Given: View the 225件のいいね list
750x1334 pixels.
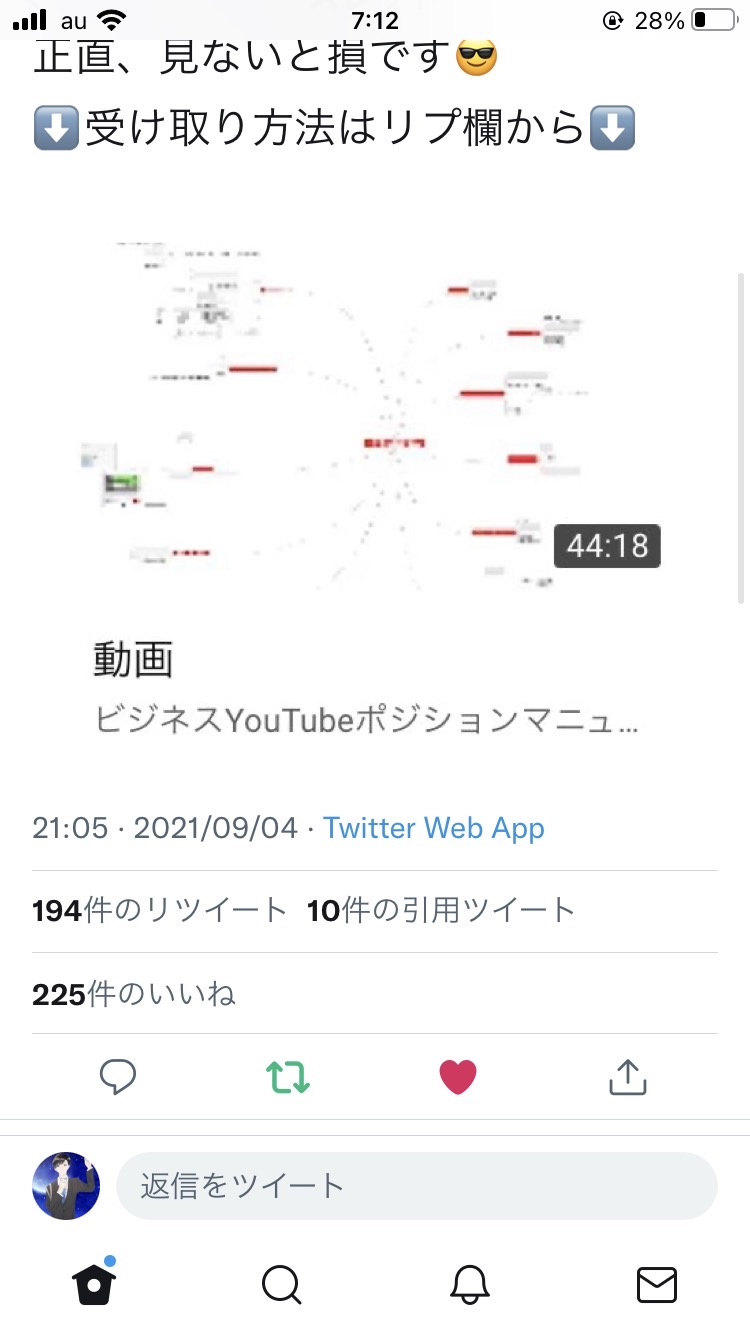Looking at the screenshot, I should point(134,994).
